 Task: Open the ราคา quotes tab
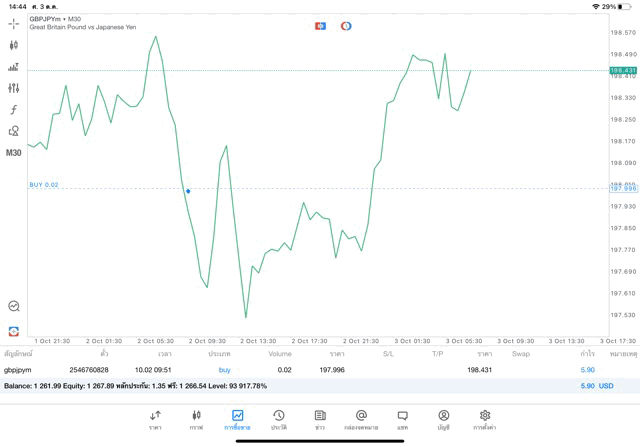click(155, 419)
